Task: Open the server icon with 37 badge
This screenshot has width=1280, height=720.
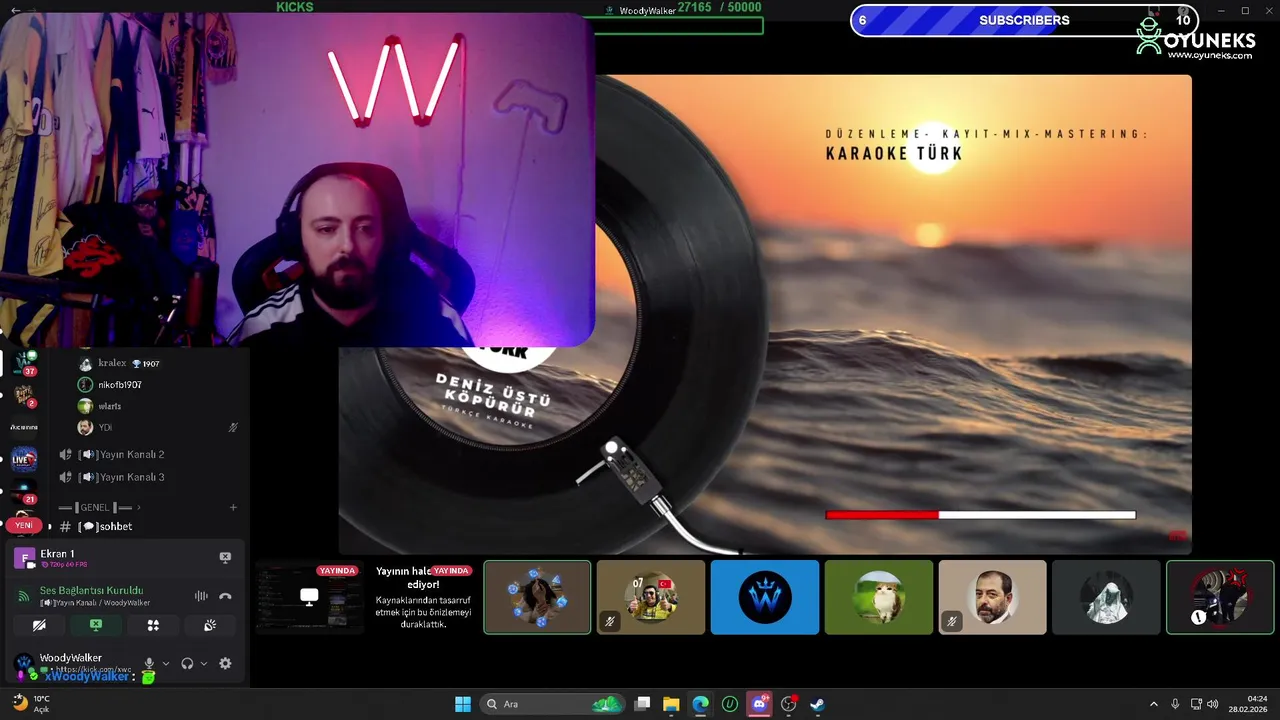Action: 24,362
